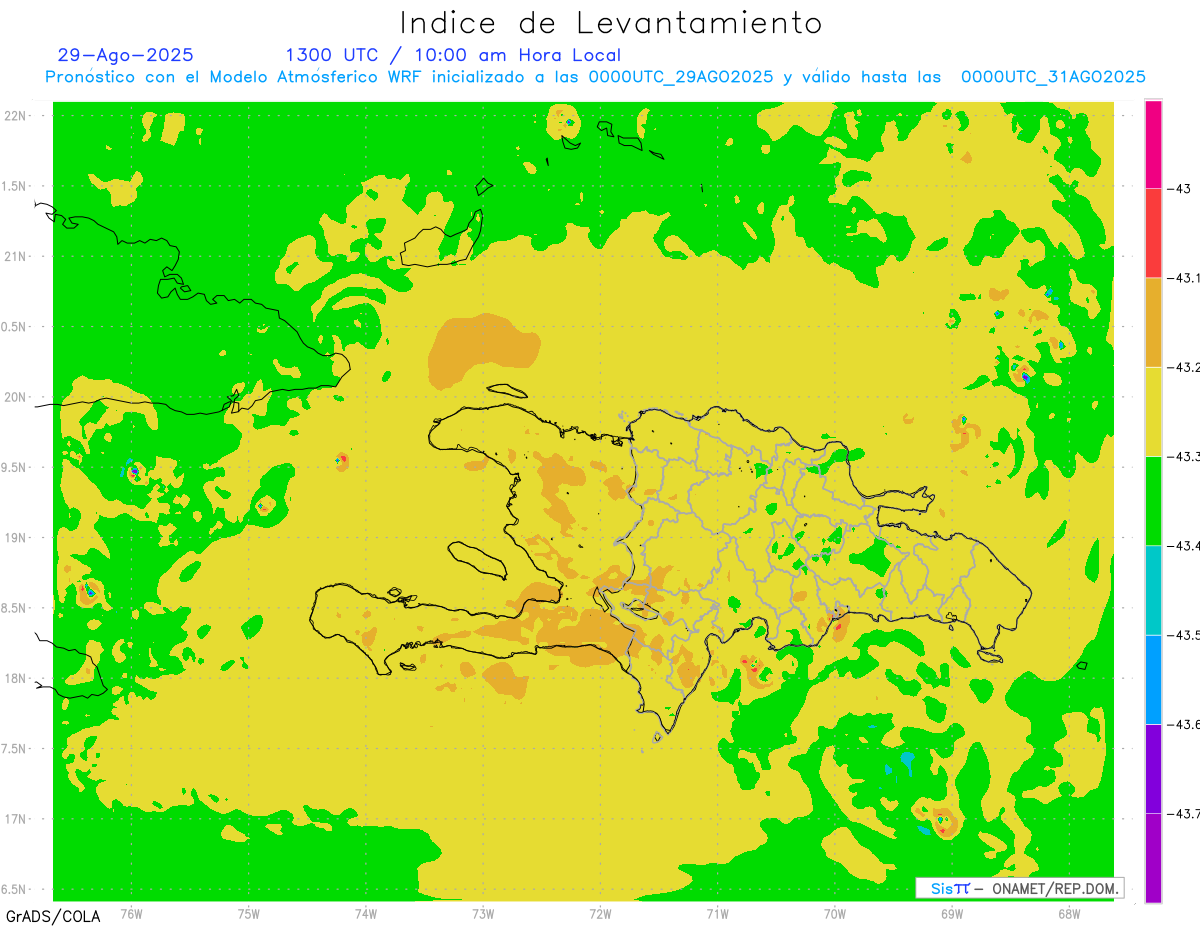The width and height of the screenshot is (1200, 927).
Task: Pick the yellow legend swatch between -43.2 and -43.3
Action: [x=1153, y=411]
